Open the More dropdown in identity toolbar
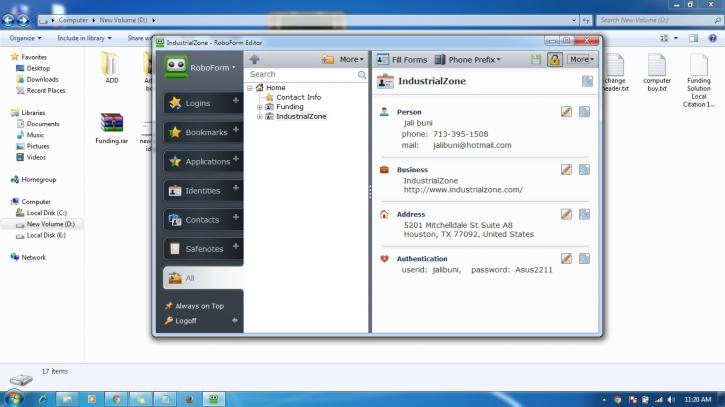This screenshot has width=725, height=407. tap(582, 59)
